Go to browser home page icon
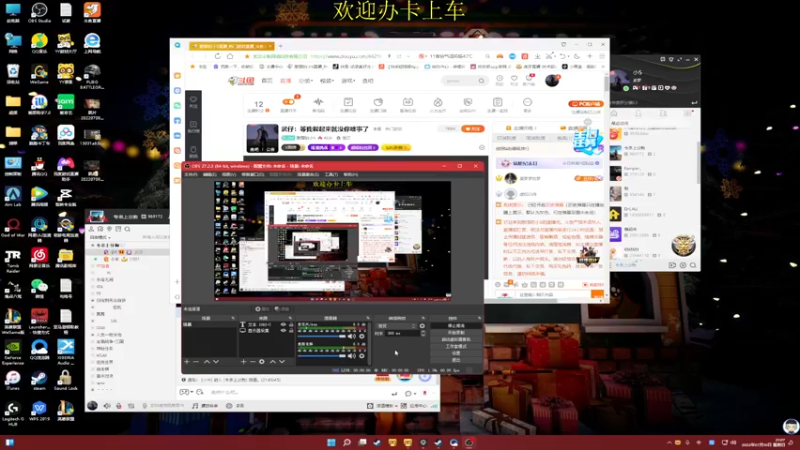800x450 pixels. (230, 56)
